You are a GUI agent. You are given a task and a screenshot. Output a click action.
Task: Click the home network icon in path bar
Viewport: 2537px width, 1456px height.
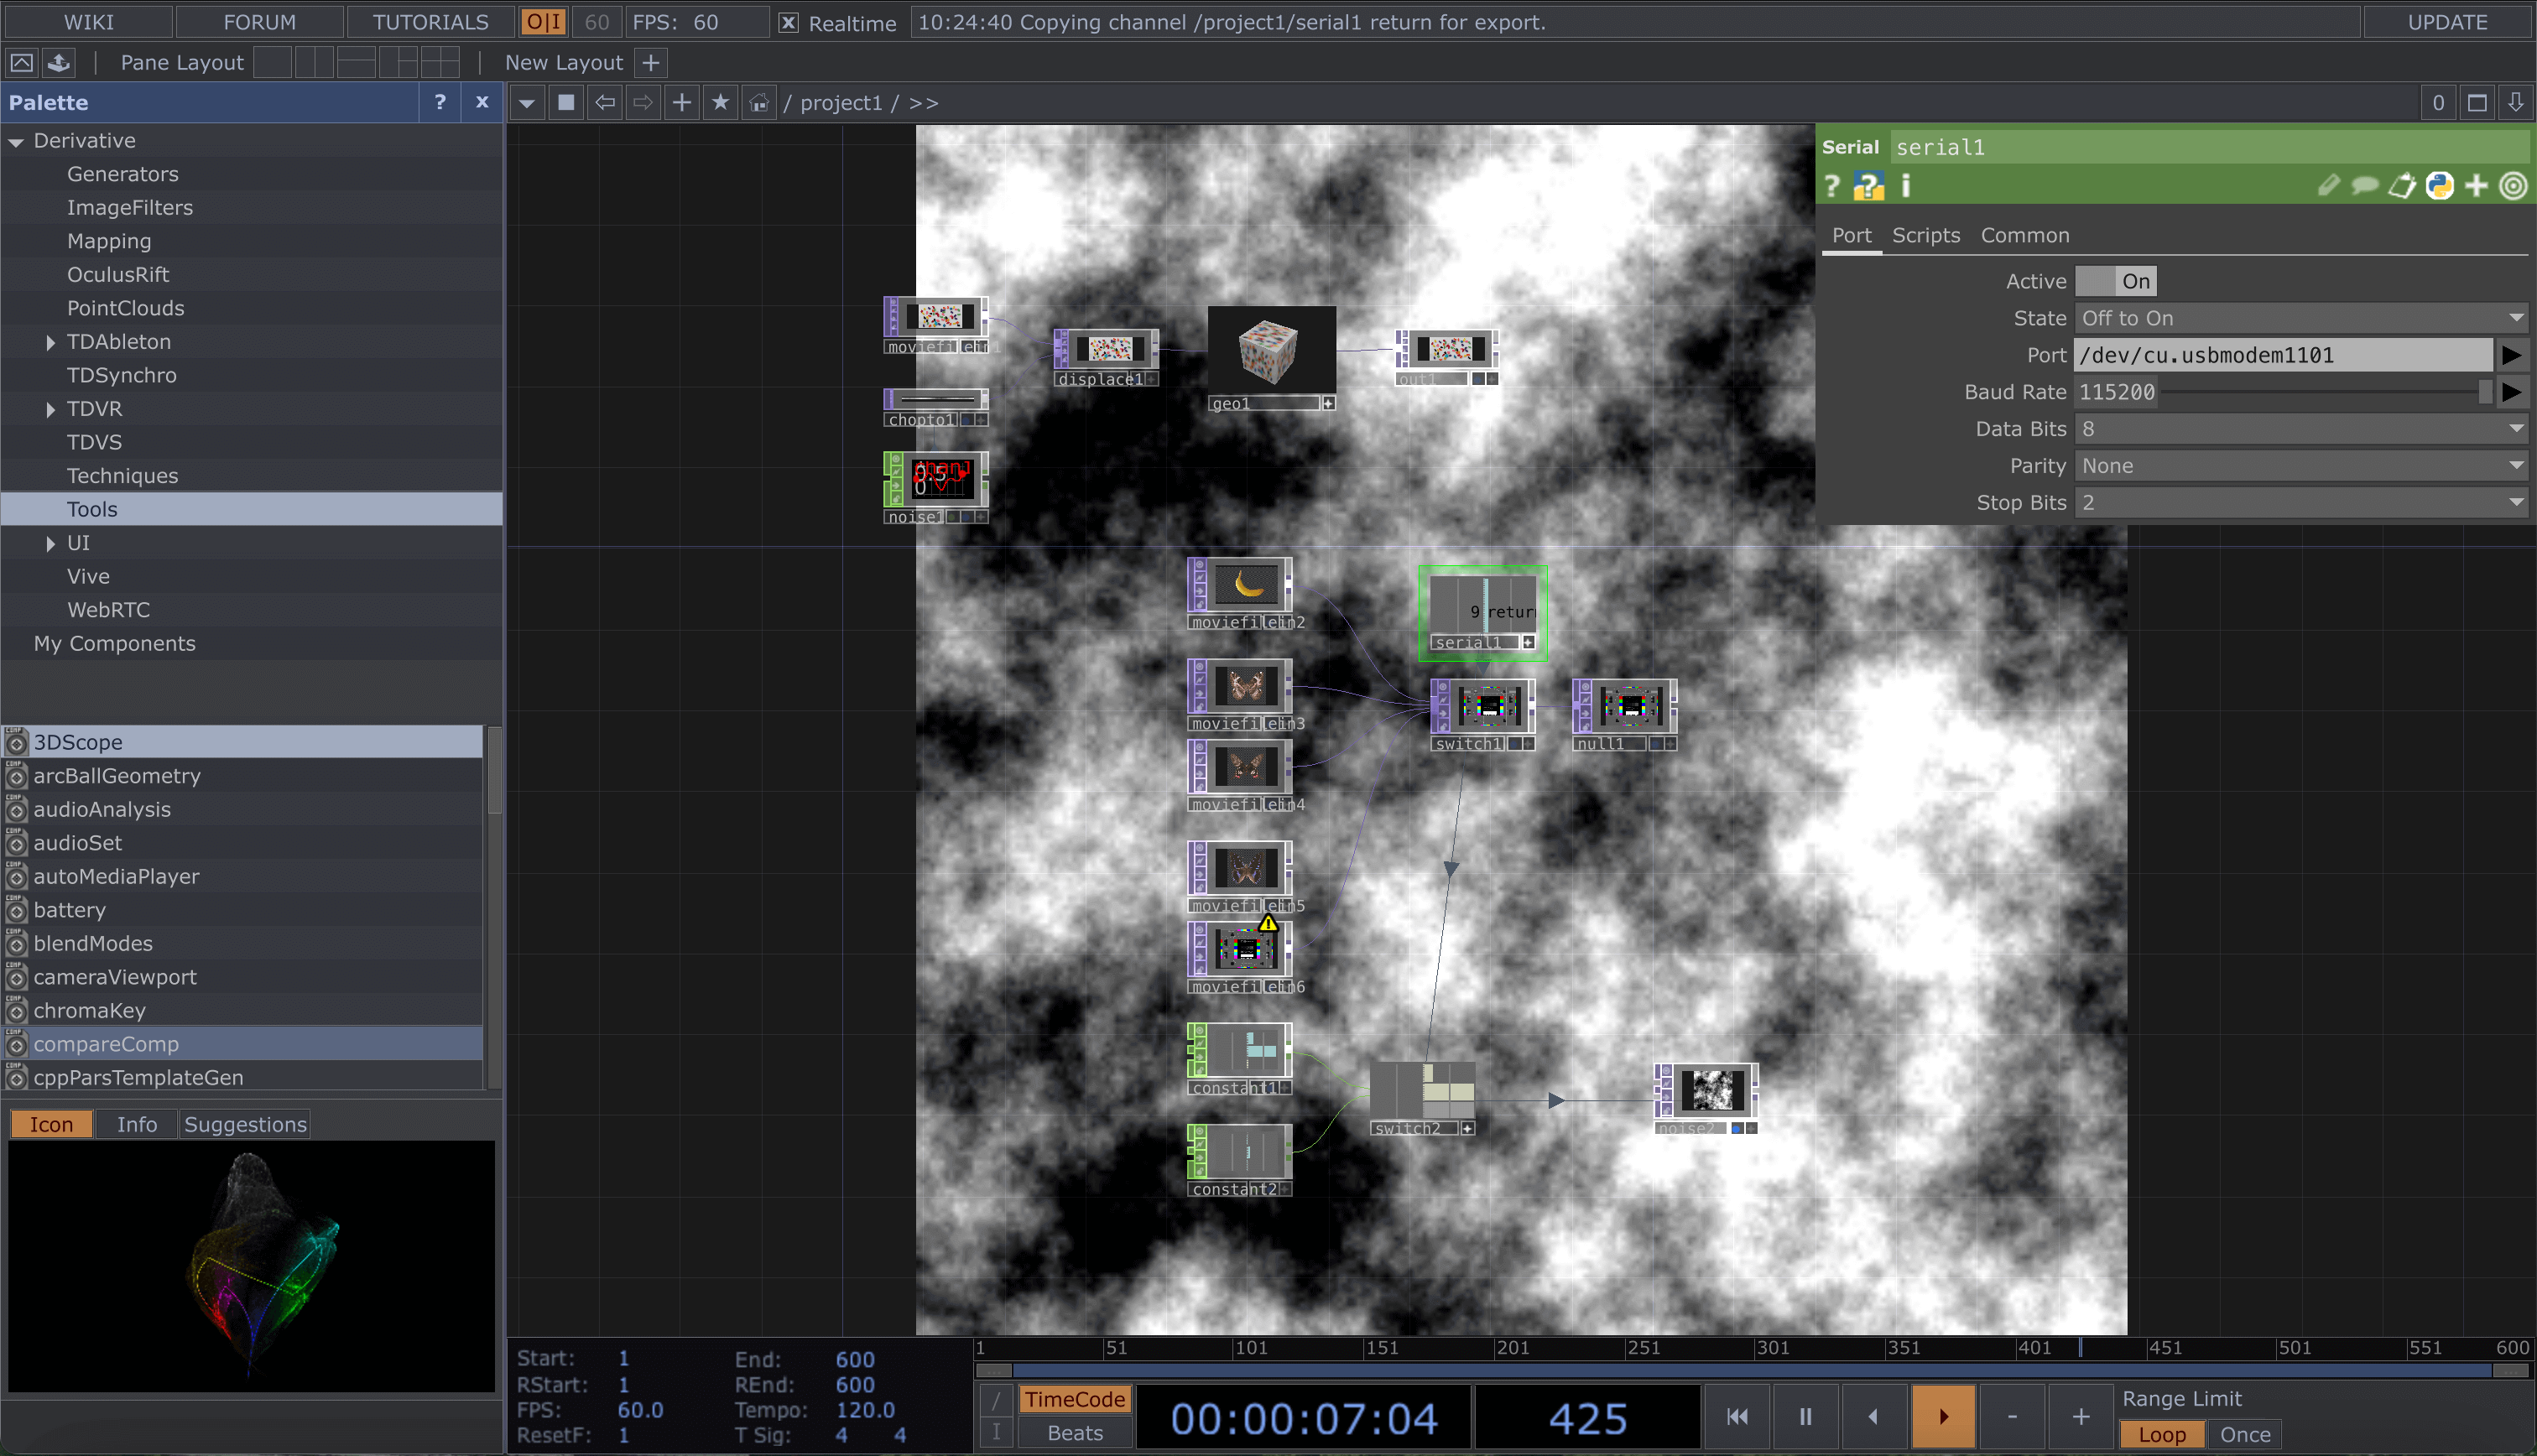point(759,103)
